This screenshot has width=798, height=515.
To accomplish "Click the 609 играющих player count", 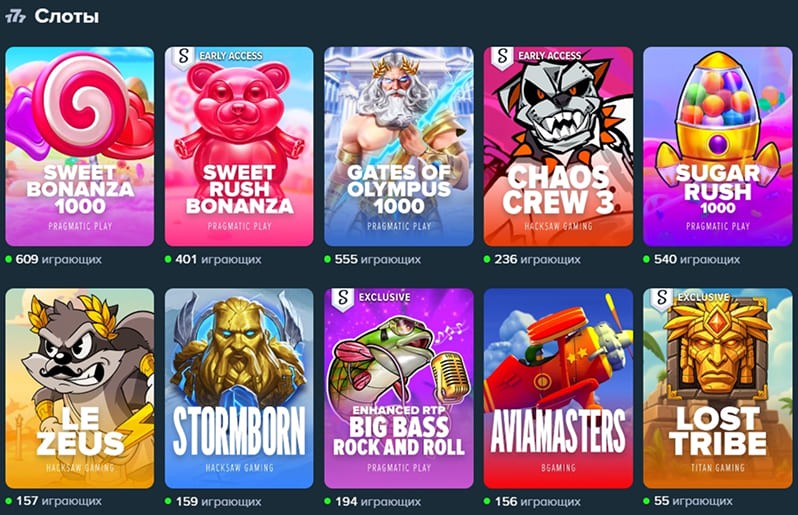I will click(x=58, y=259).
